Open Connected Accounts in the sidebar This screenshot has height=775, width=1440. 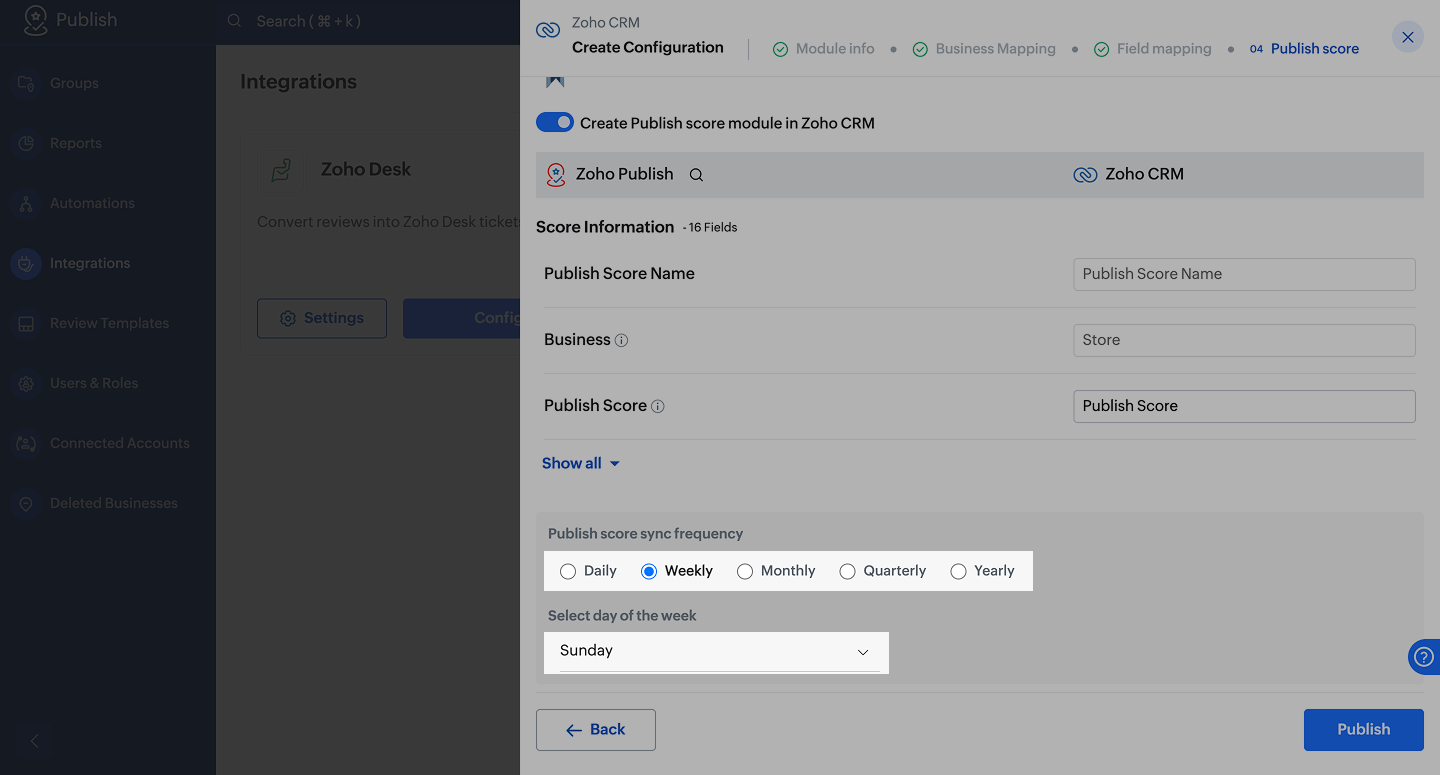pyautogui.click(x=120, y=443)
